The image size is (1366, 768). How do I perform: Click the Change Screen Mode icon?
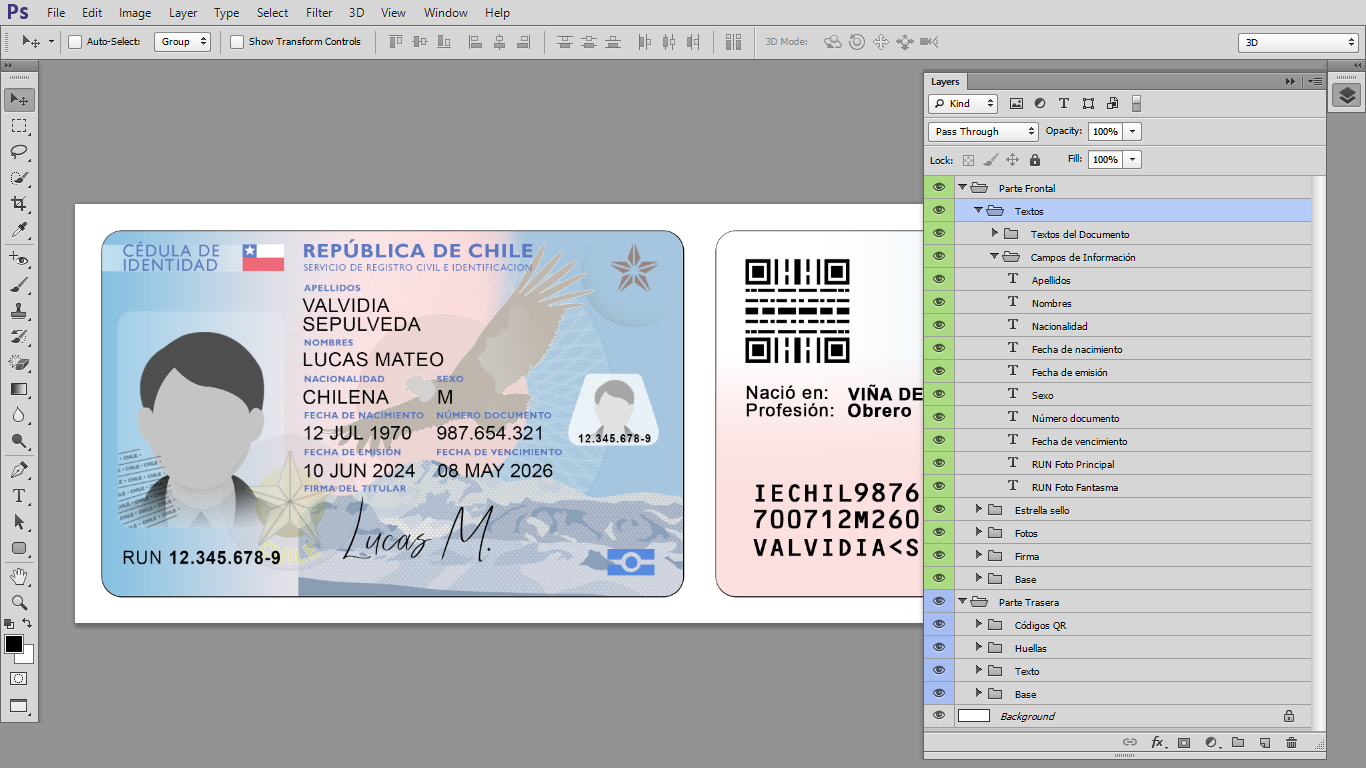click(x=19, y=706)
